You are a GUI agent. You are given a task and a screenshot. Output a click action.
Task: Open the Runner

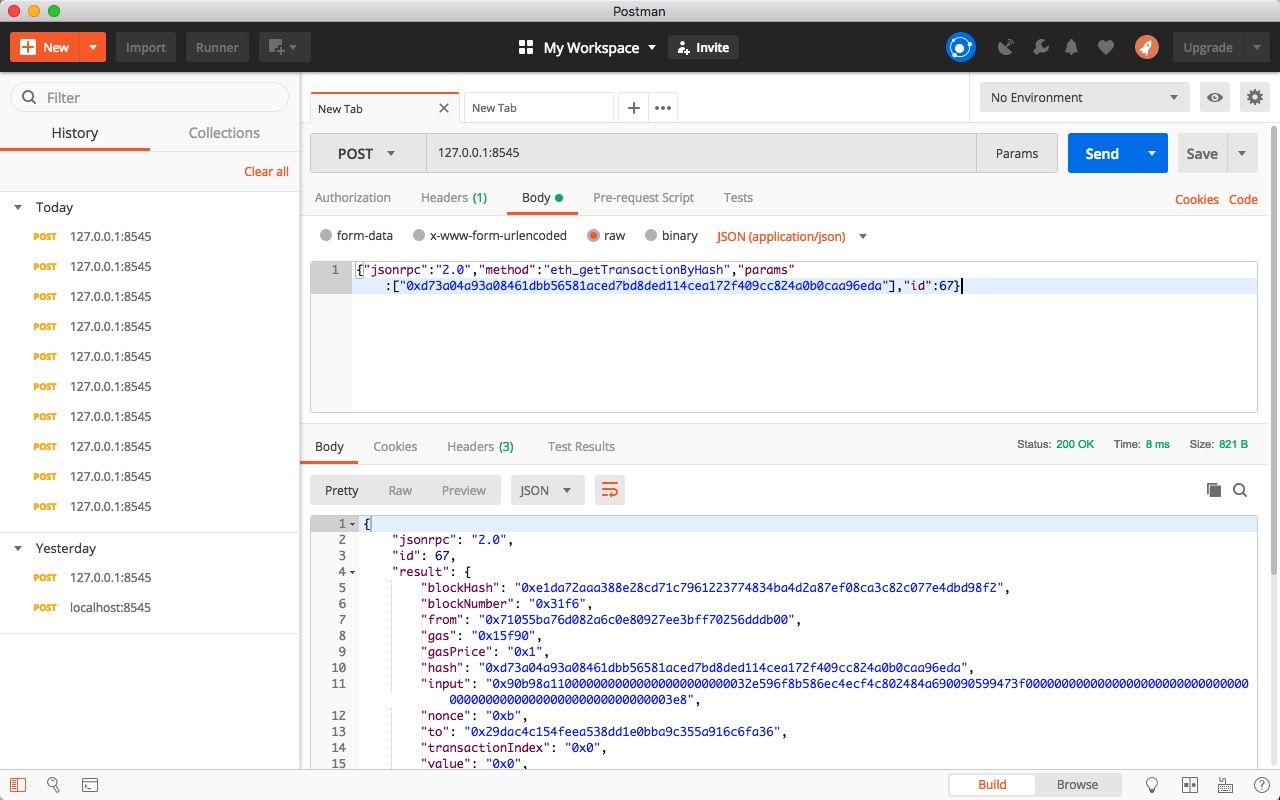217,47
